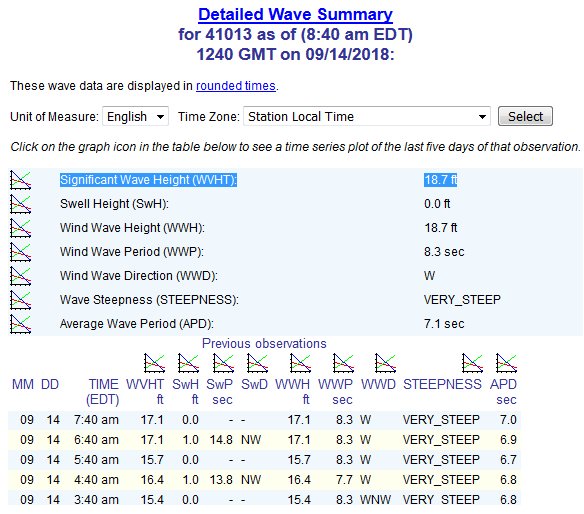Image resolution: width=584 pixels, height=514 pixels.
Task: Open the Wind Wave Height (WWH) graph icon
Action: 20,228
